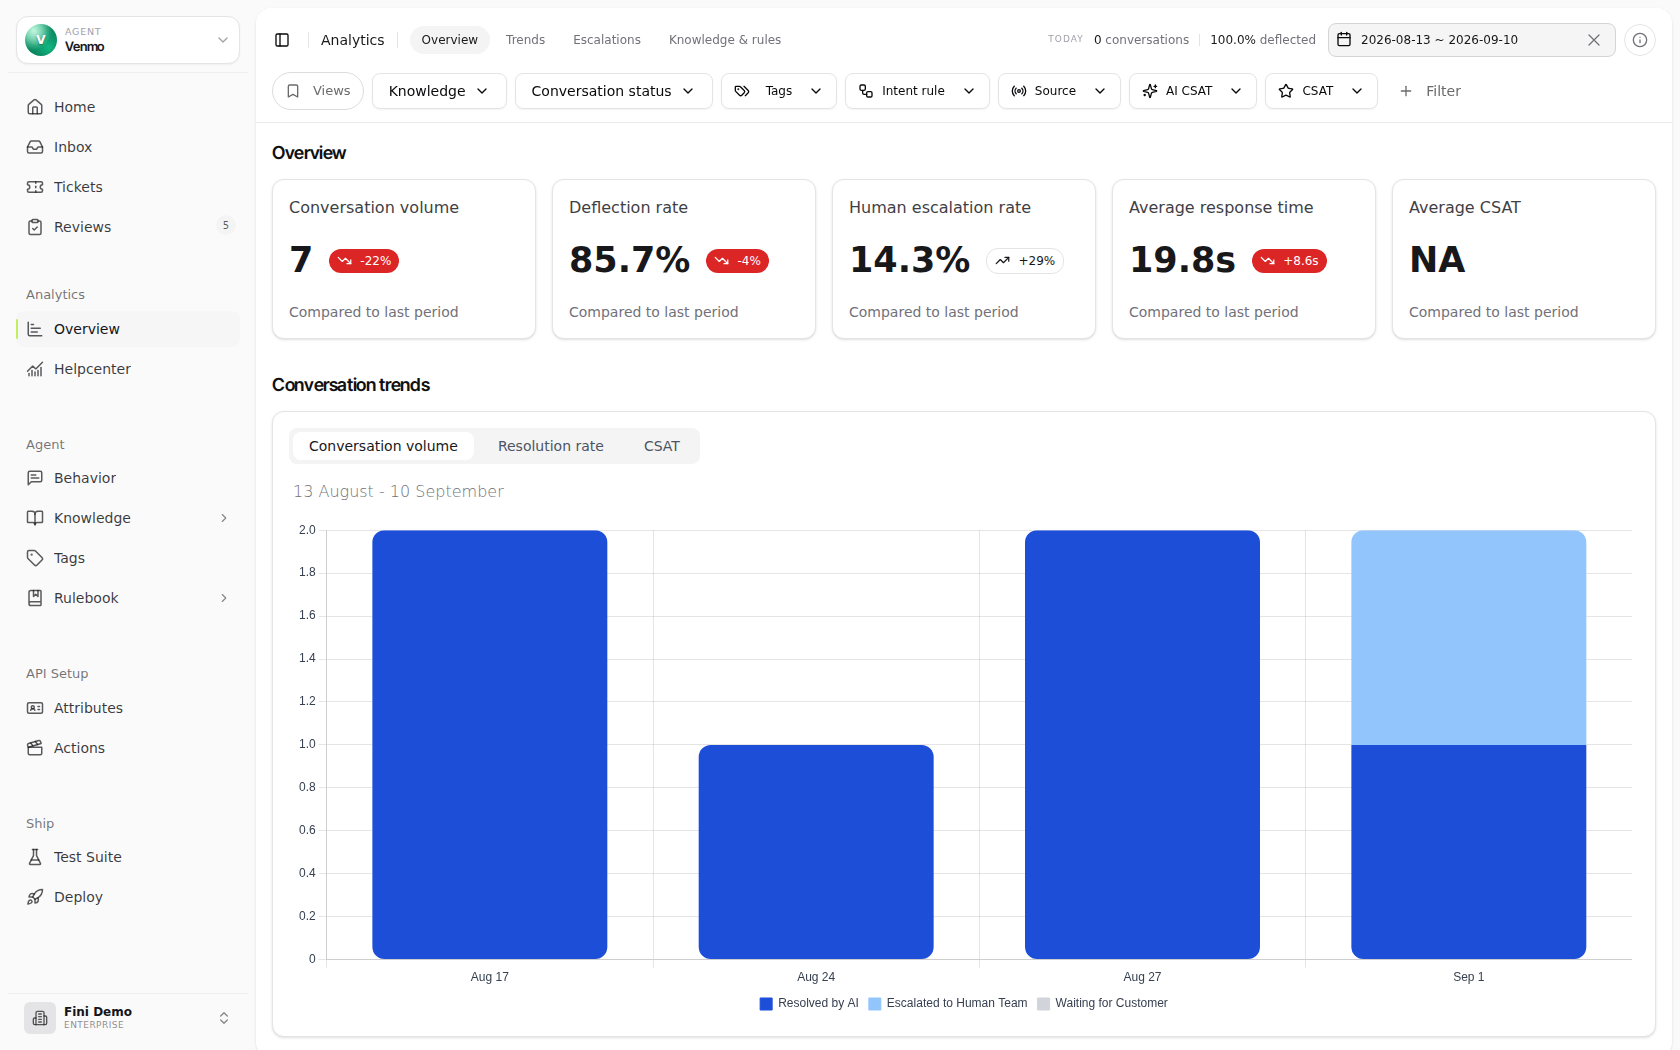
Task: Open the Tags filter dropdown
Action: point(778,91)
